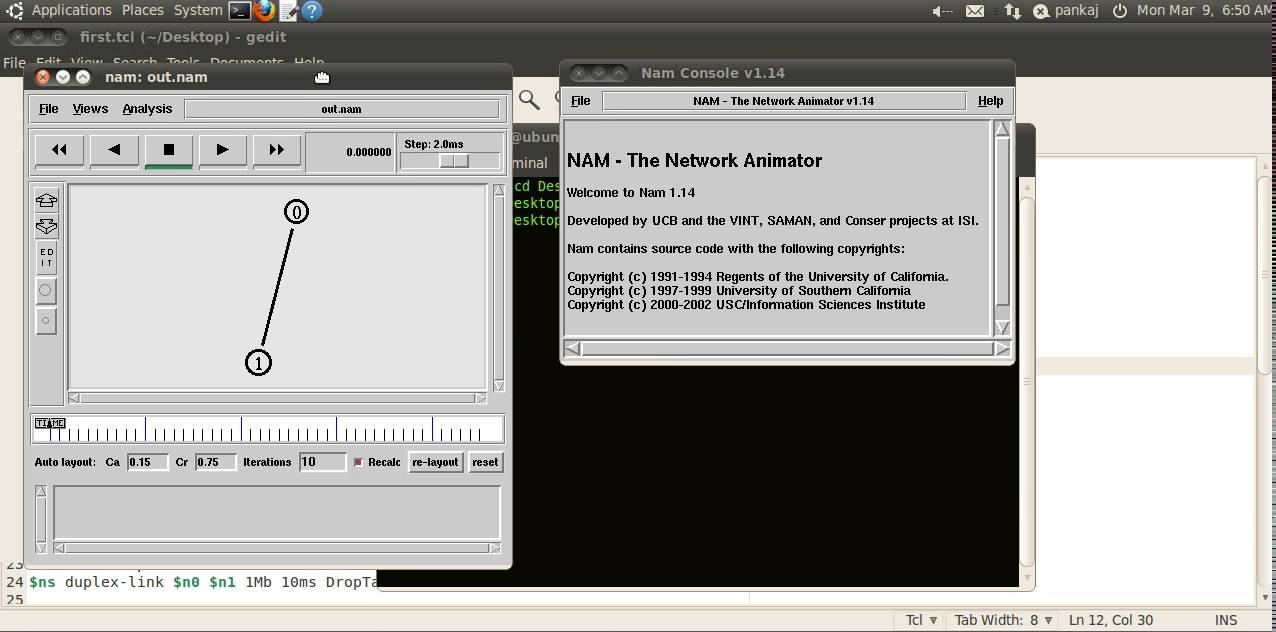1276x632 pixels.
Task: Open the Applications menu in top panel
Action: (x=71, y=10)
